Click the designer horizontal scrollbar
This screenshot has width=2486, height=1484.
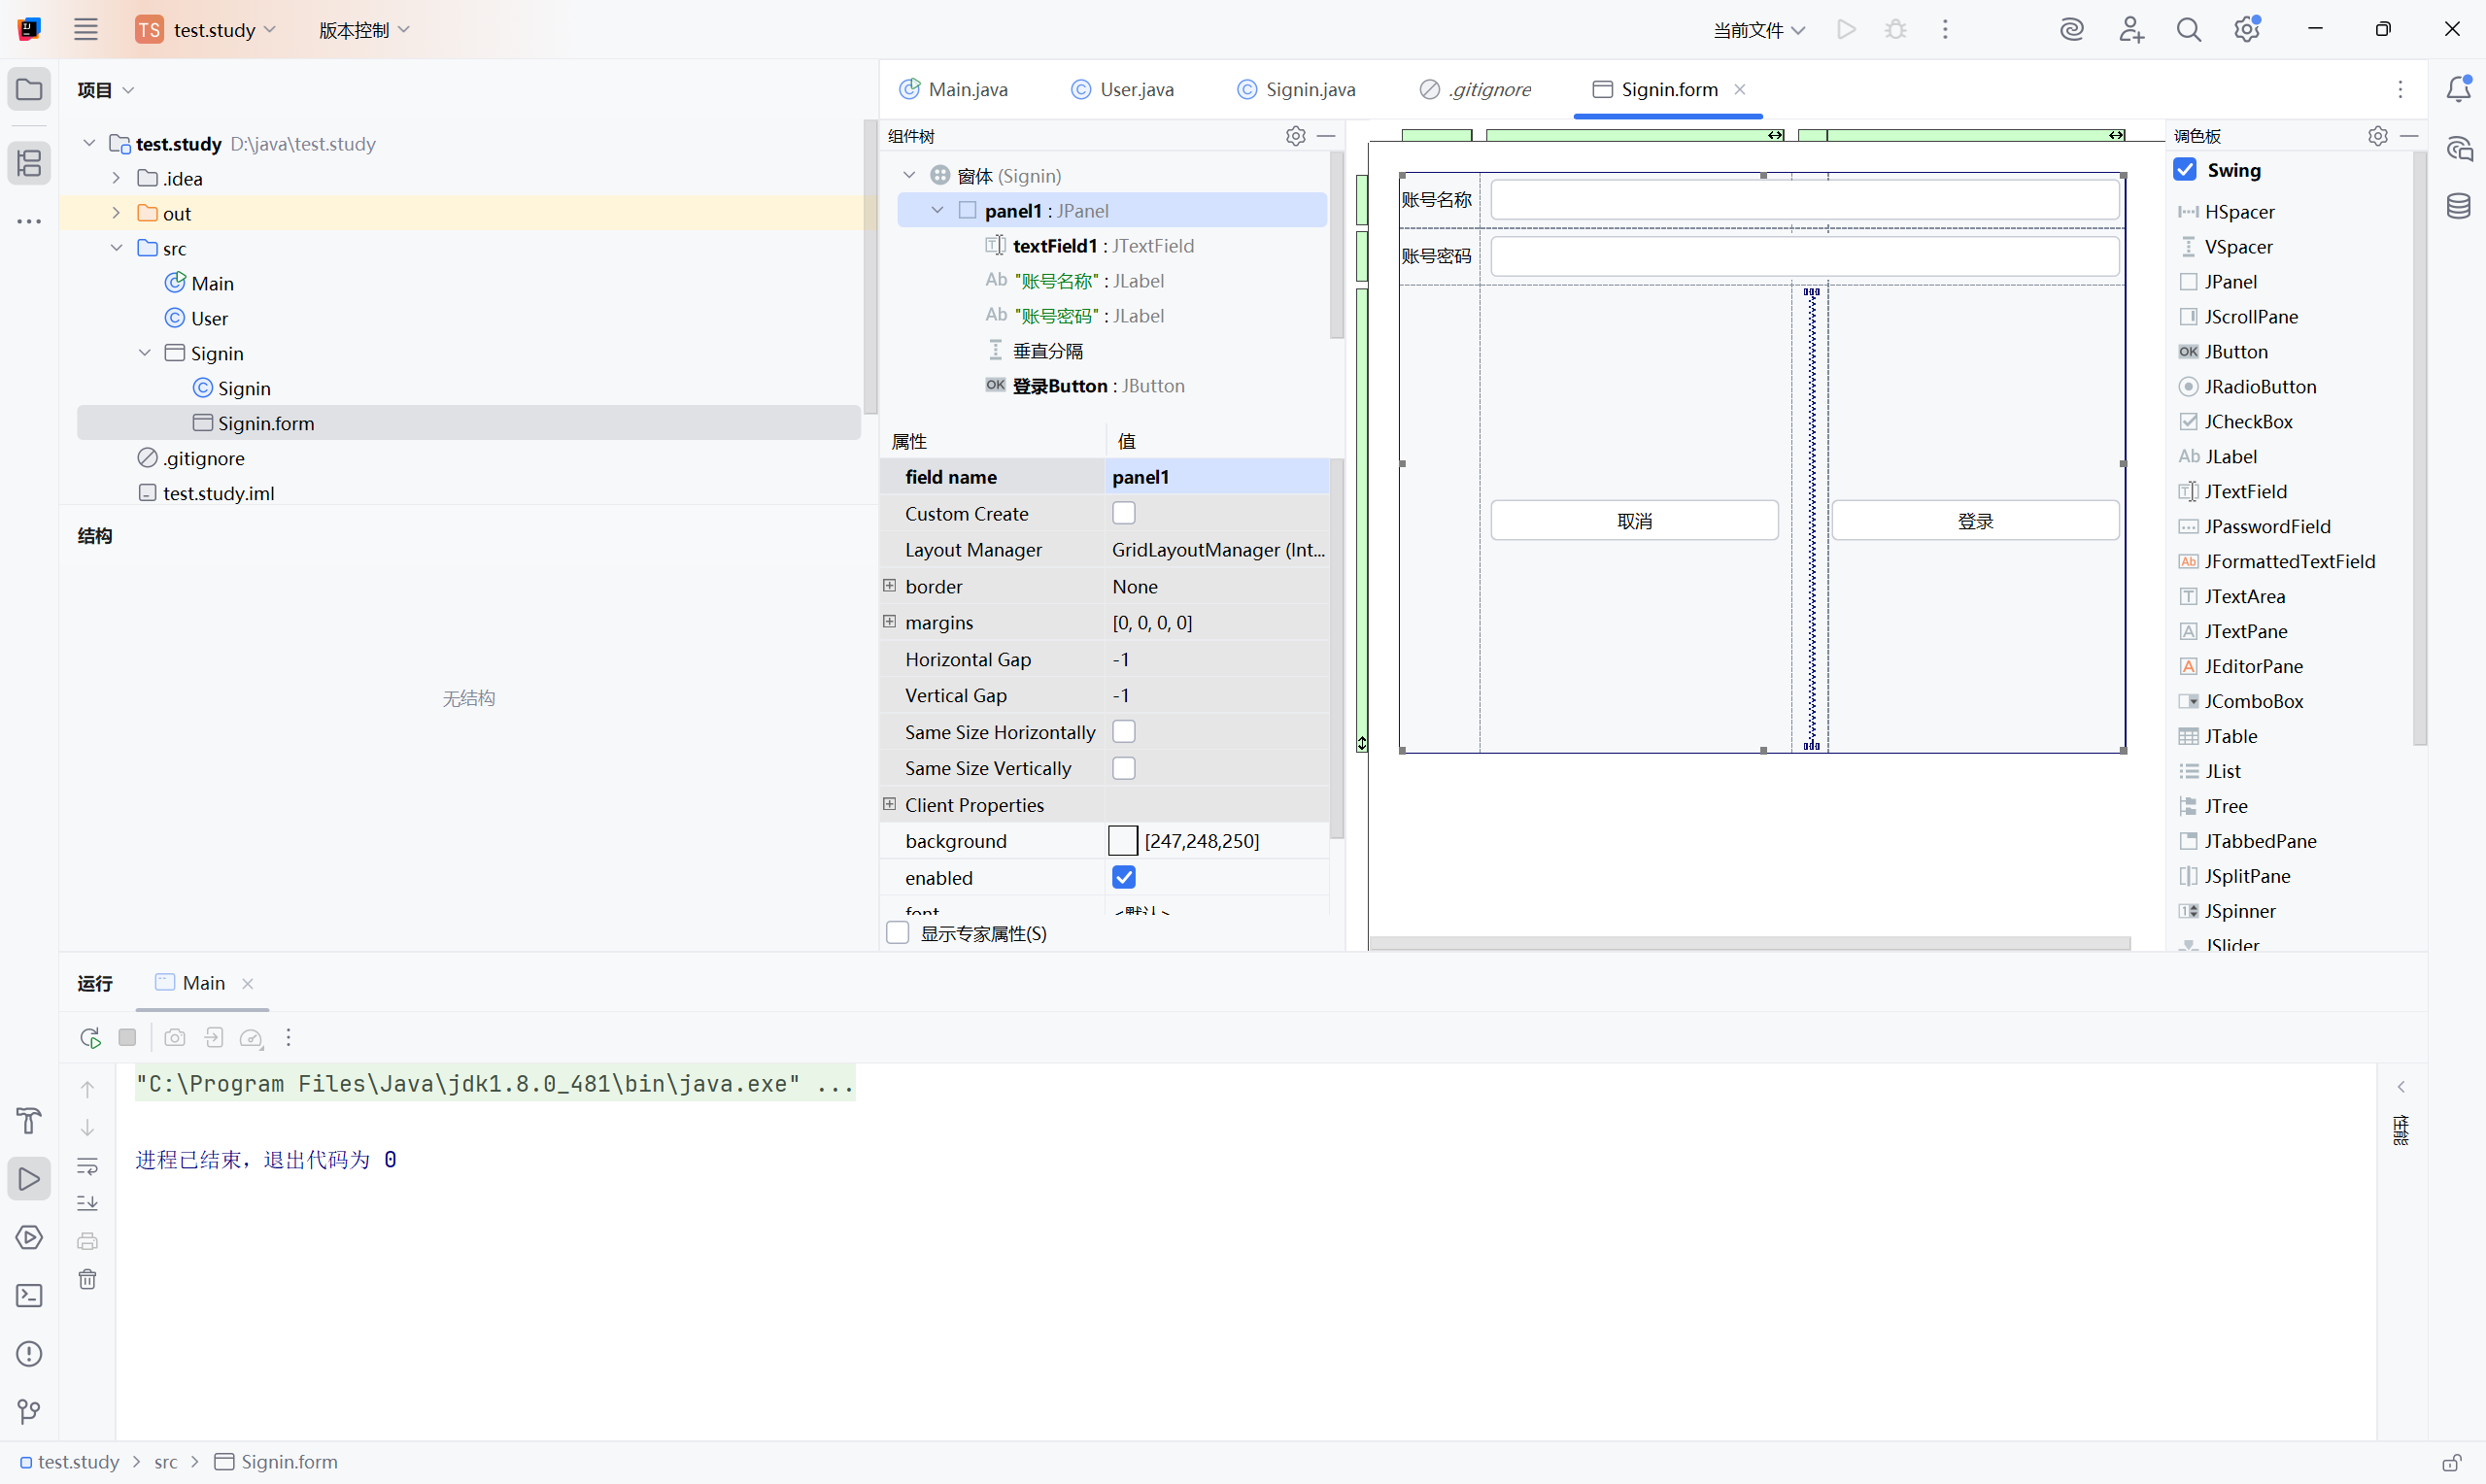(x=1750, y=942)
